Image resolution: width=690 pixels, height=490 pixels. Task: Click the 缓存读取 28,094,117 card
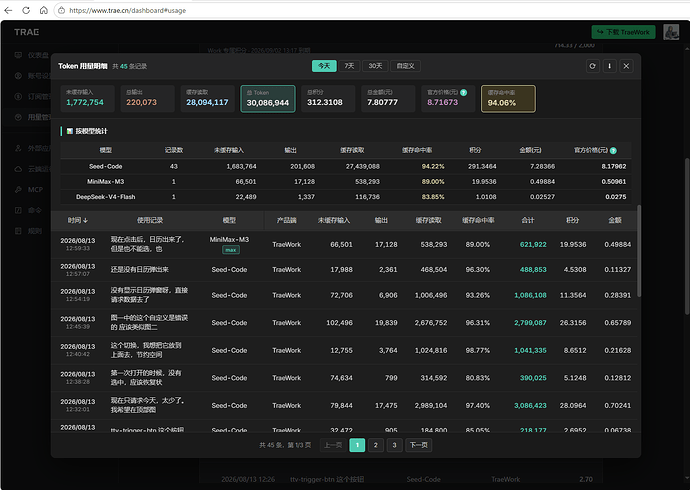point(208,99)
